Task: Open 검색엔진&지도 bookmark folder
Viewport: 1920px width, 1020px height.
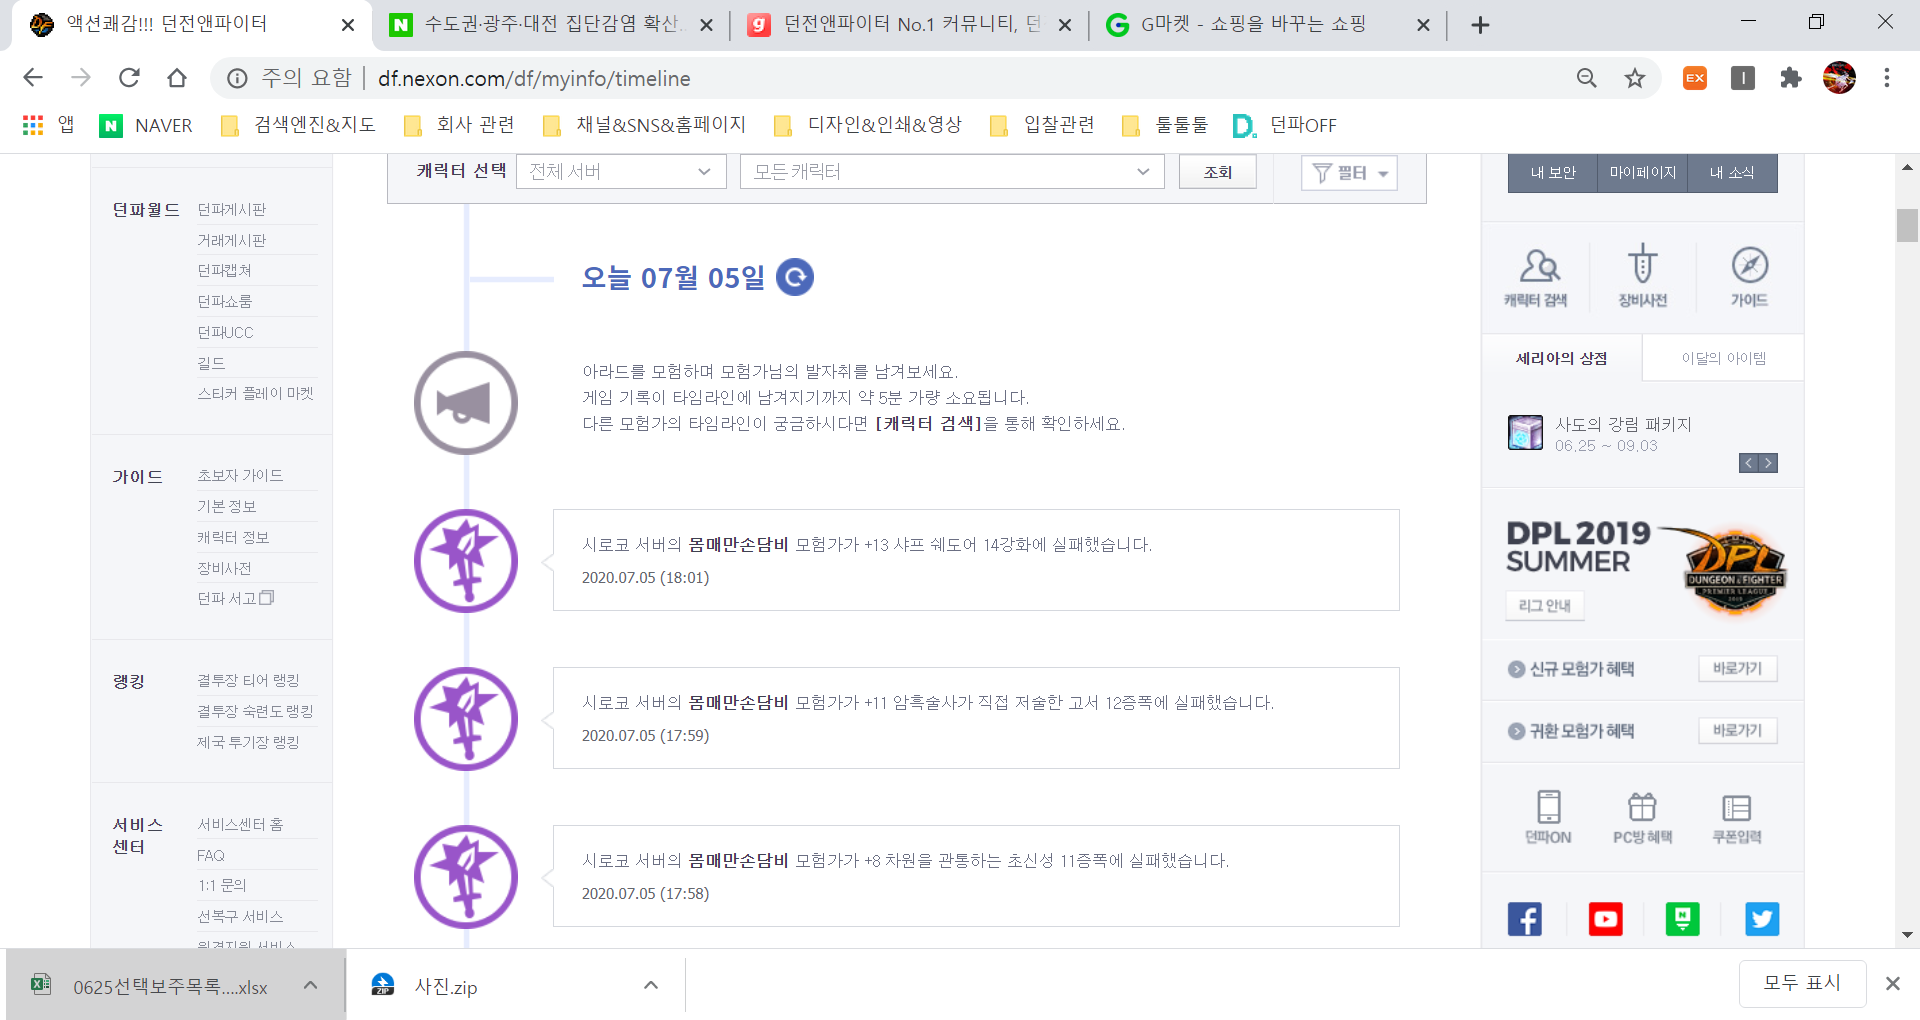Action: pos(298,125)
